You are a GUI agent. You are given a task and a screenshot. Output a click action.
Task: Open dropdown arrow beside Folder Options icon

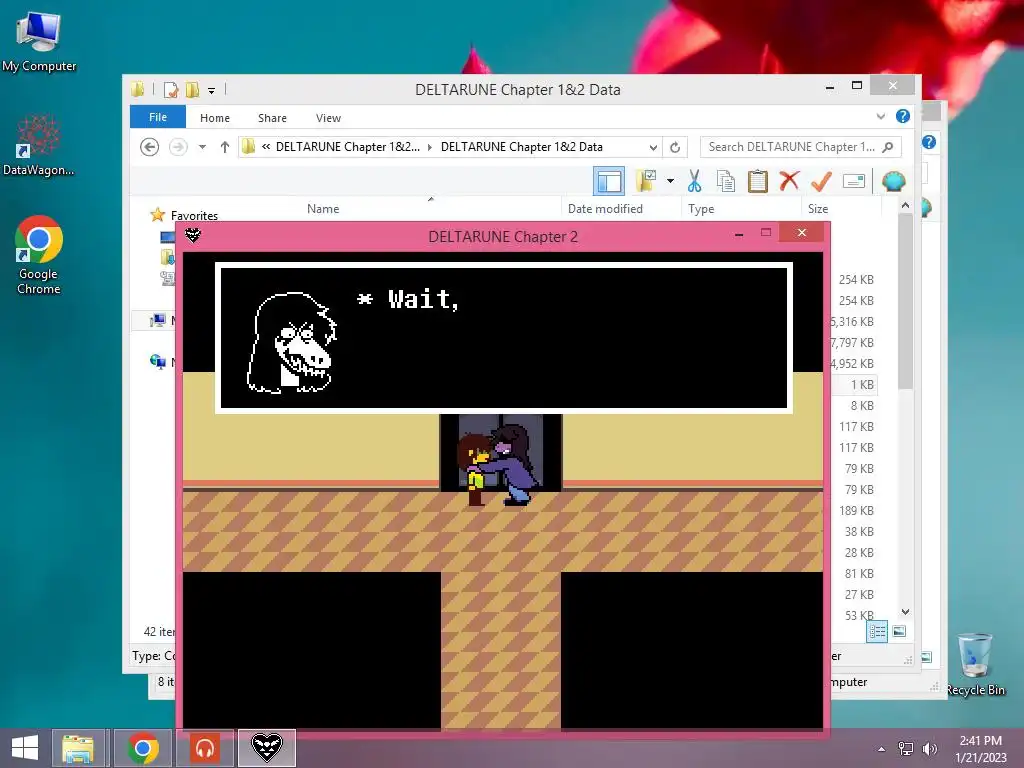(x=670, y=181)
